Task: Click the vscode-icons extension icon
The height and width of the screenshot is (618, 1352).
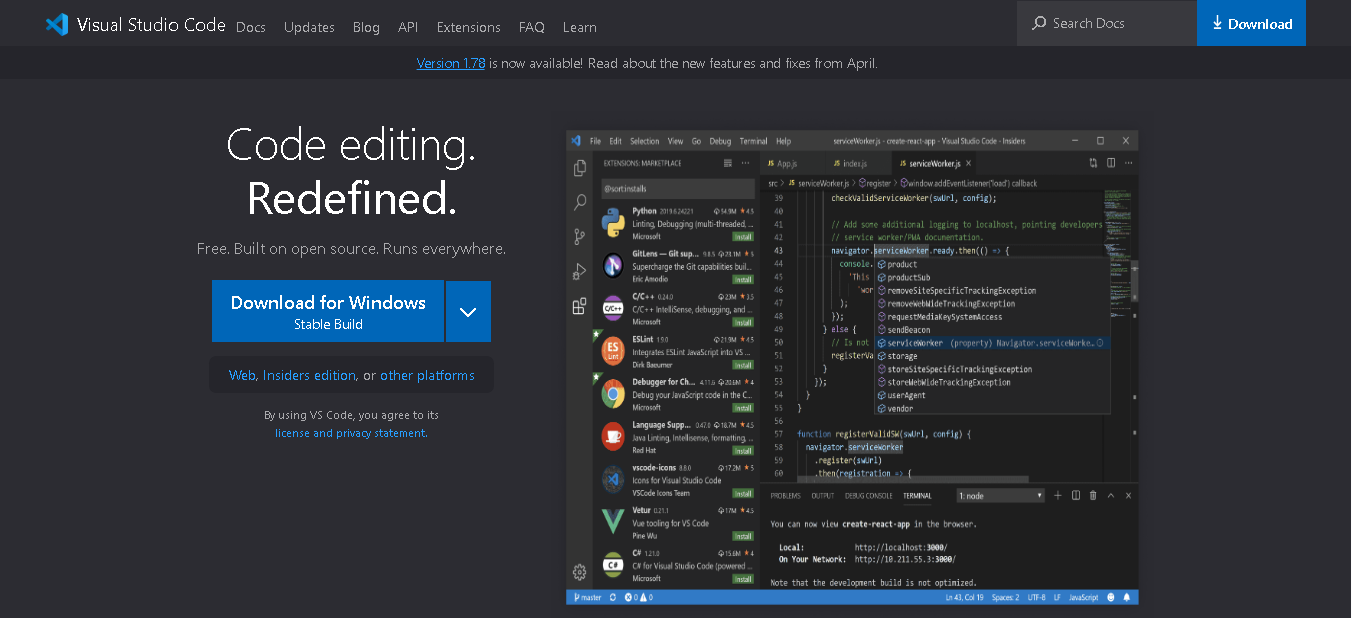Action: coord(613,479)
